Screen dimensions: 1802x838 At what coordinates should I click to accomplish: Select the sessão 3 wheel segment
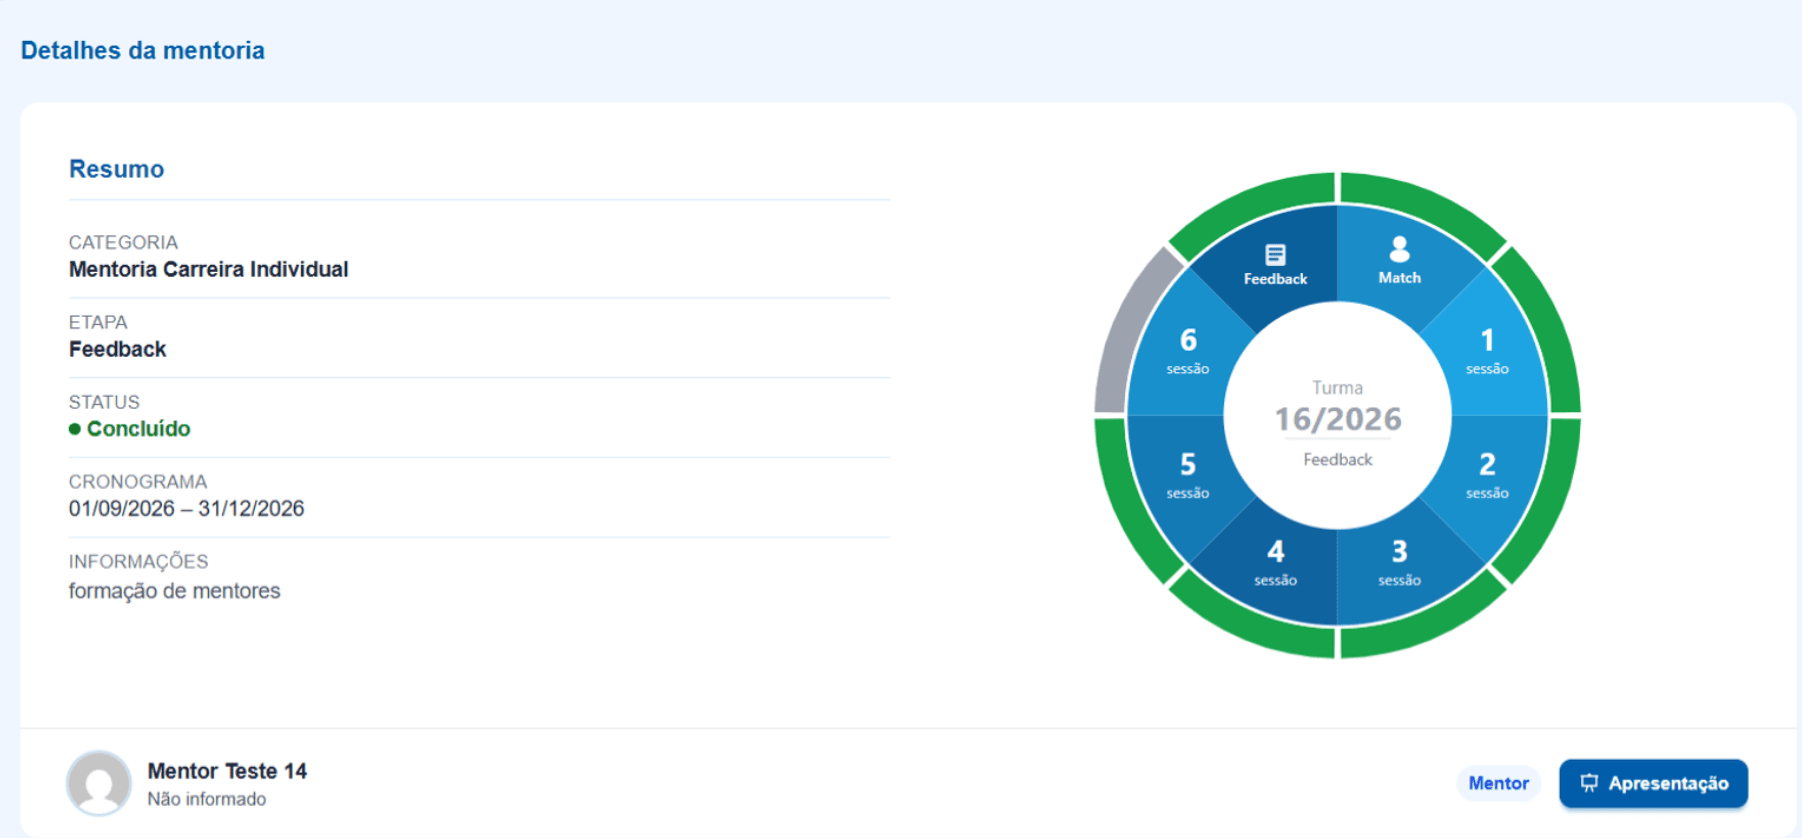pos(1399,563)
